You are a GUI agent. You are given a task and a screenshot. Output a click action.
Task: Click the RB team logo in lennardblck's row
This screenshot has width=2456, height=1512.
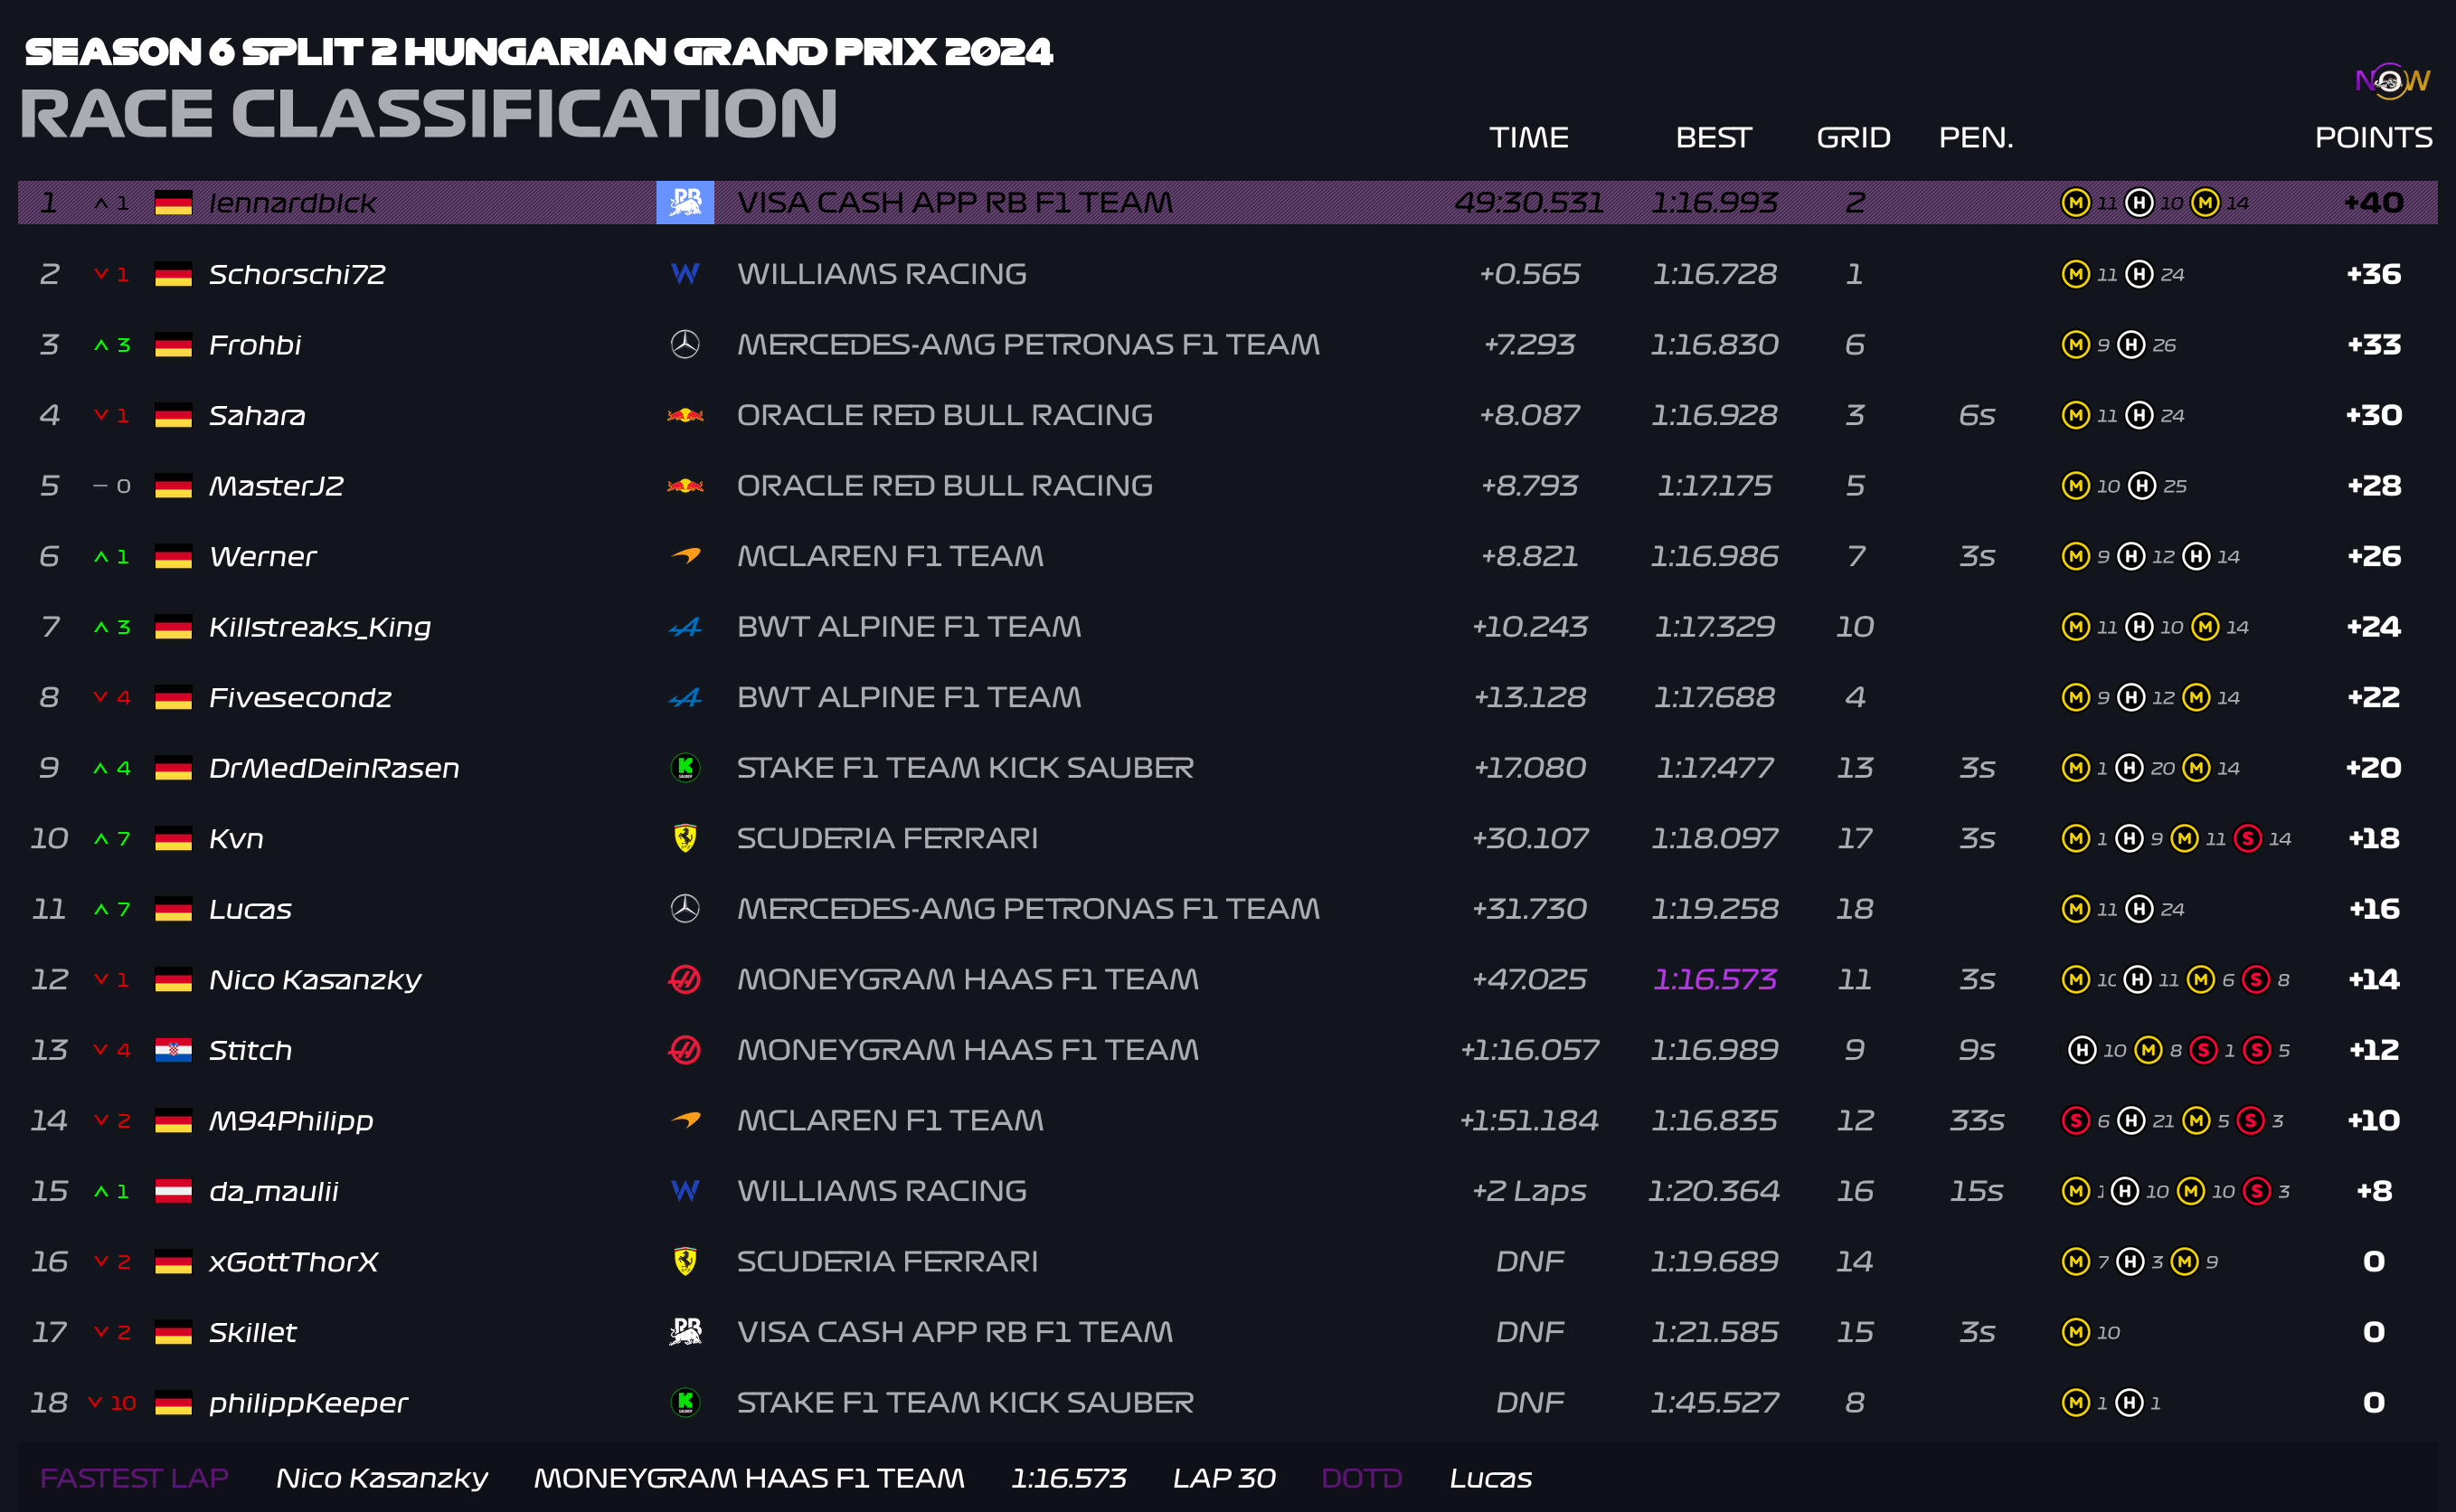[685, 202]
